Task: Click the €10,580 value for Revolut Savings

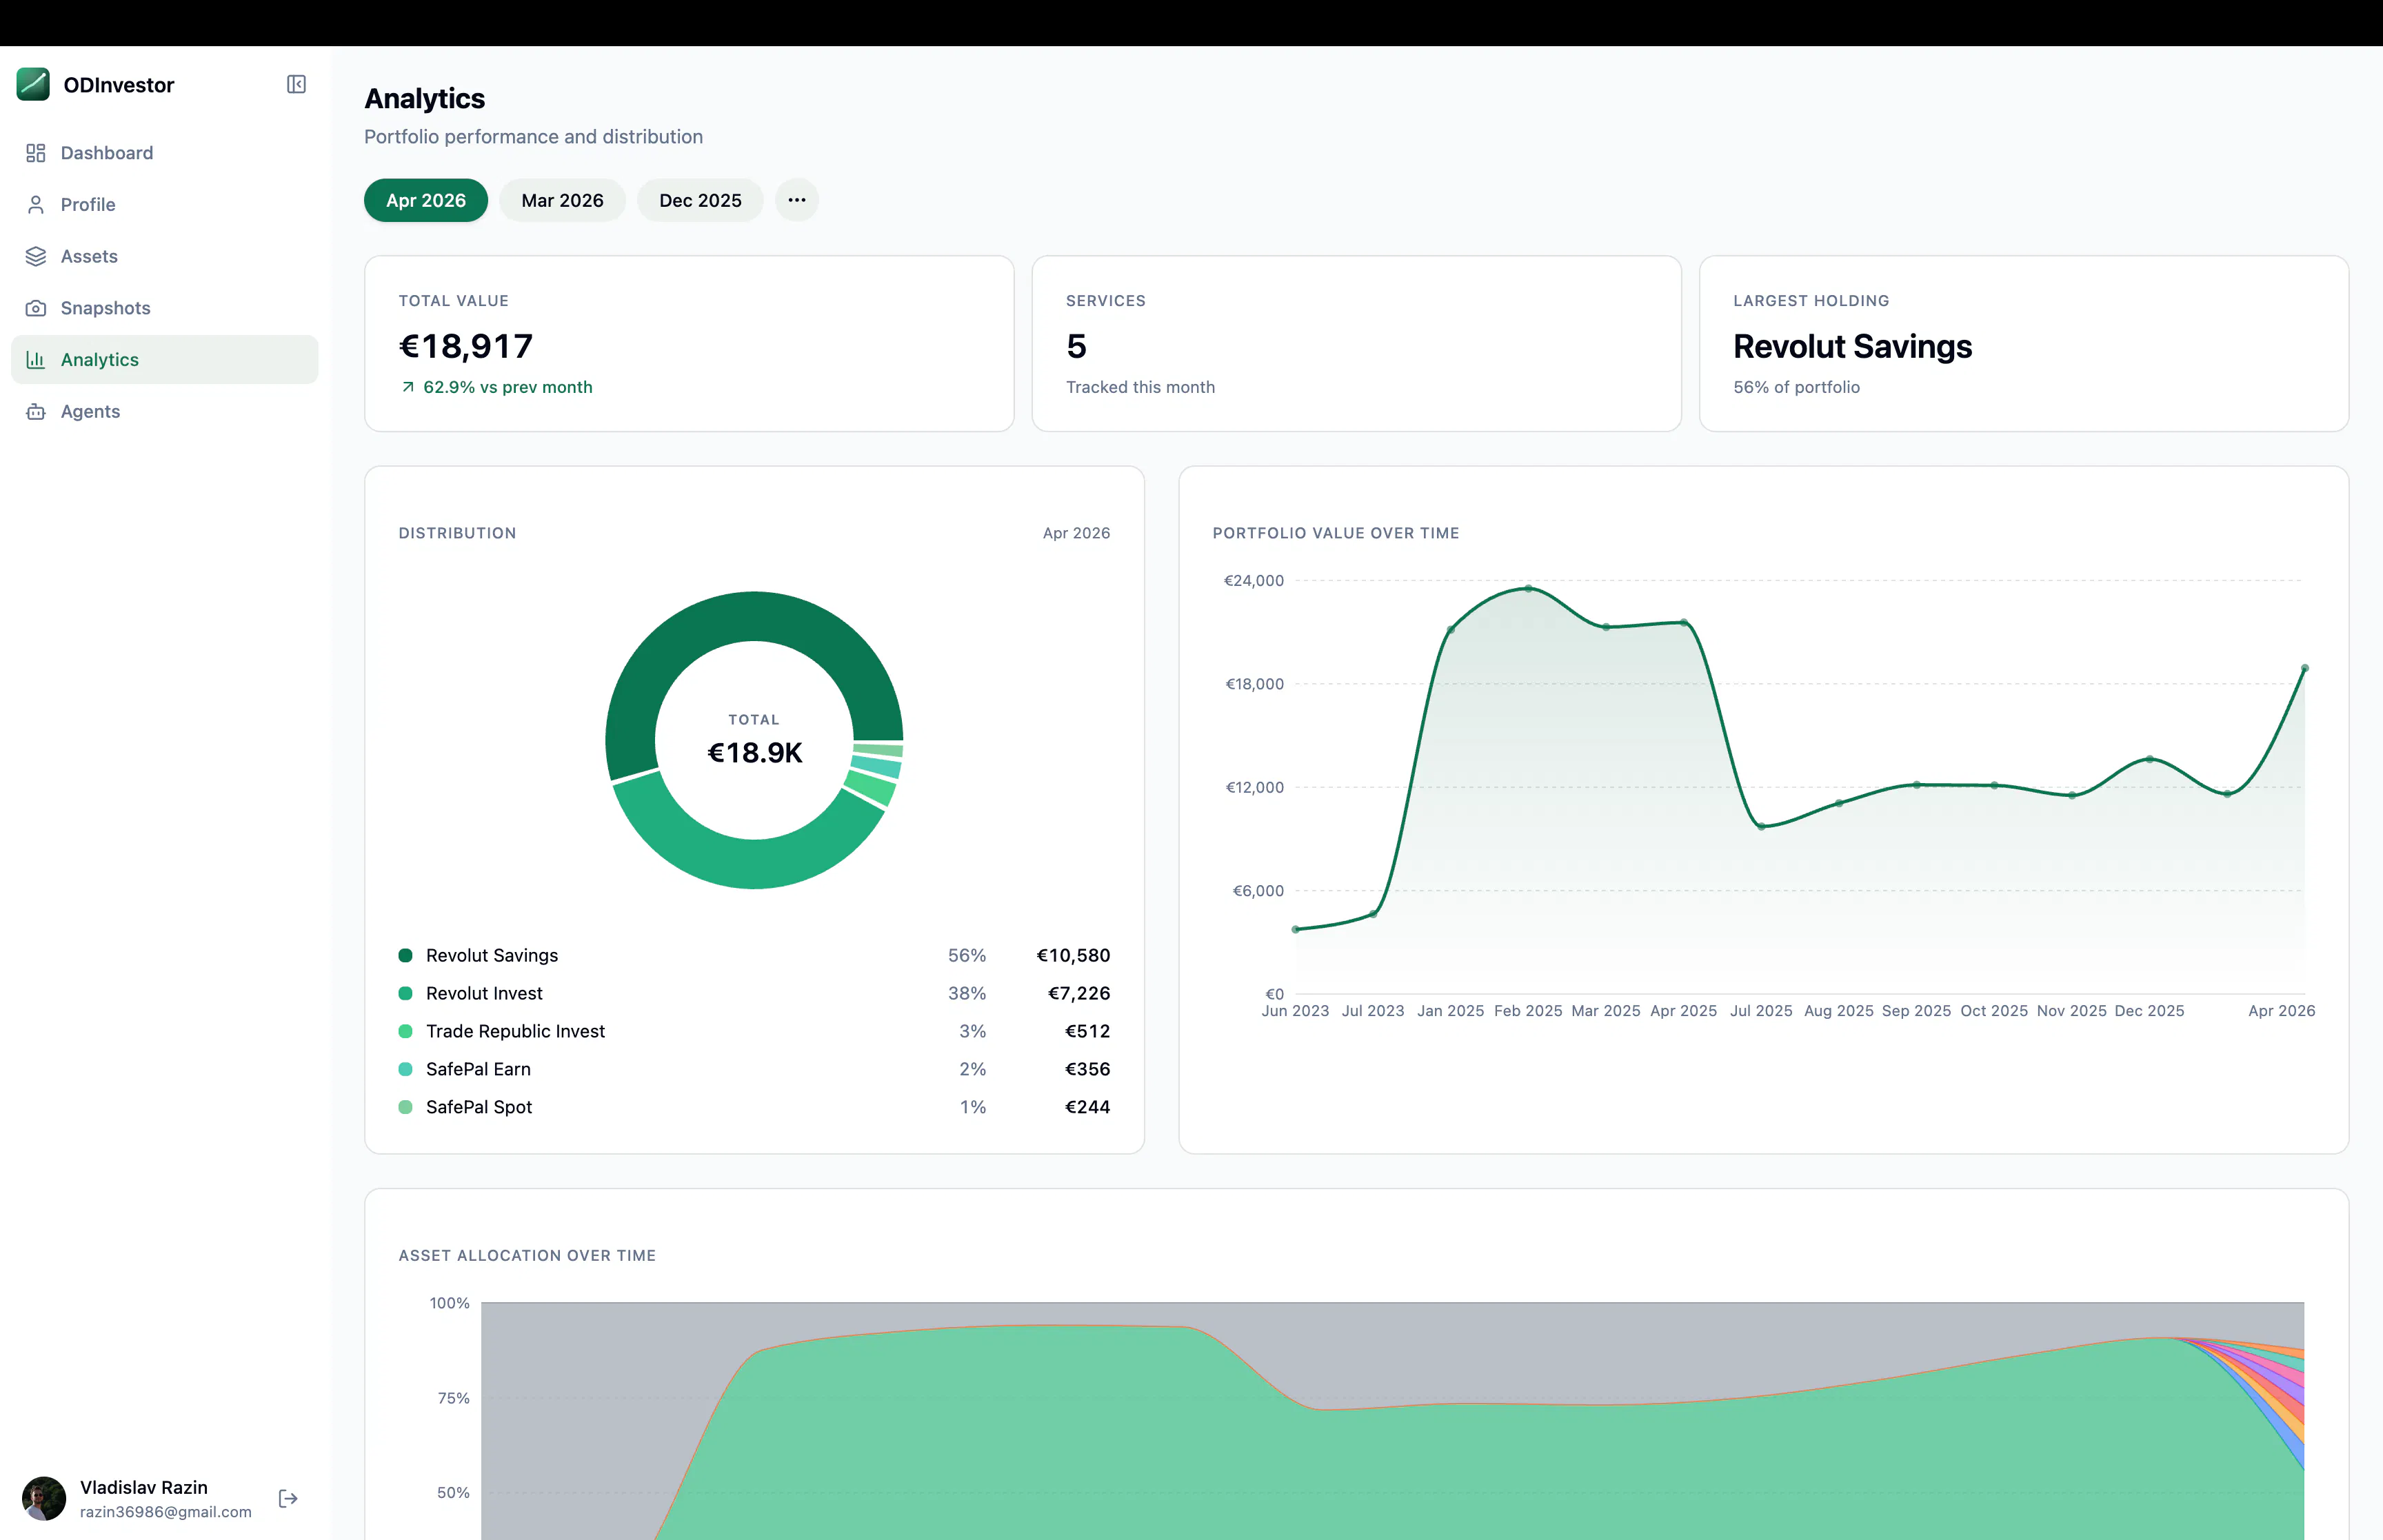Action: [1073, 955]
